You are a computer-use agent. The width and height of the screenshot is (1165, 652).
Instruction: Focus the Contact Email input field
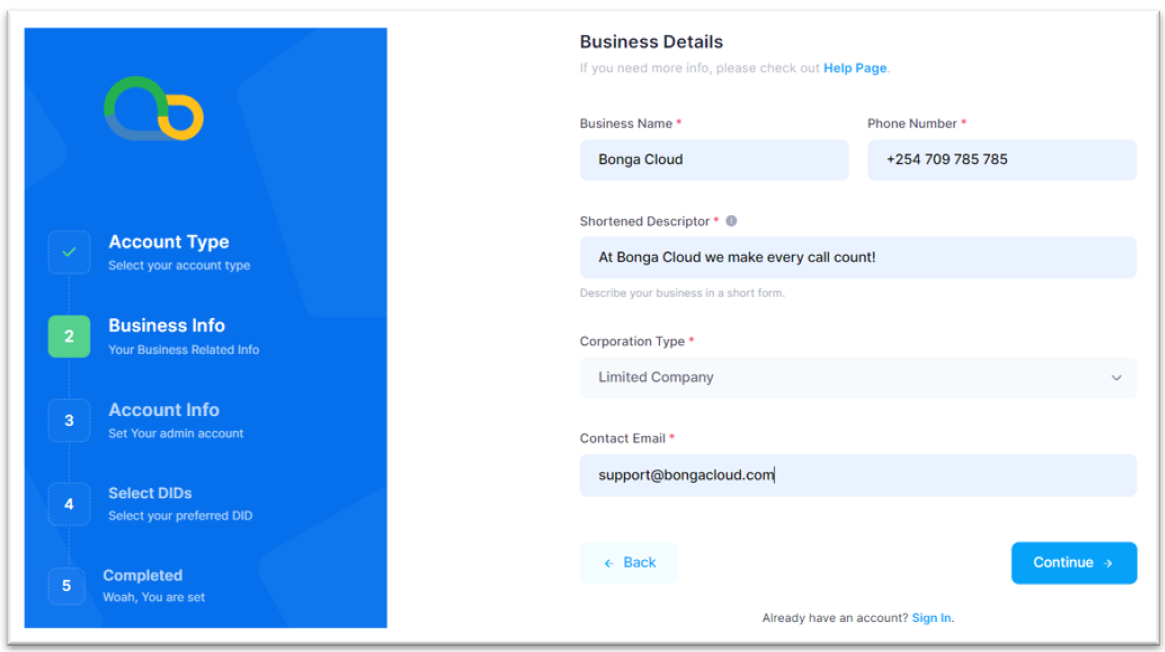pyautogui.click(x=857, y=475)
